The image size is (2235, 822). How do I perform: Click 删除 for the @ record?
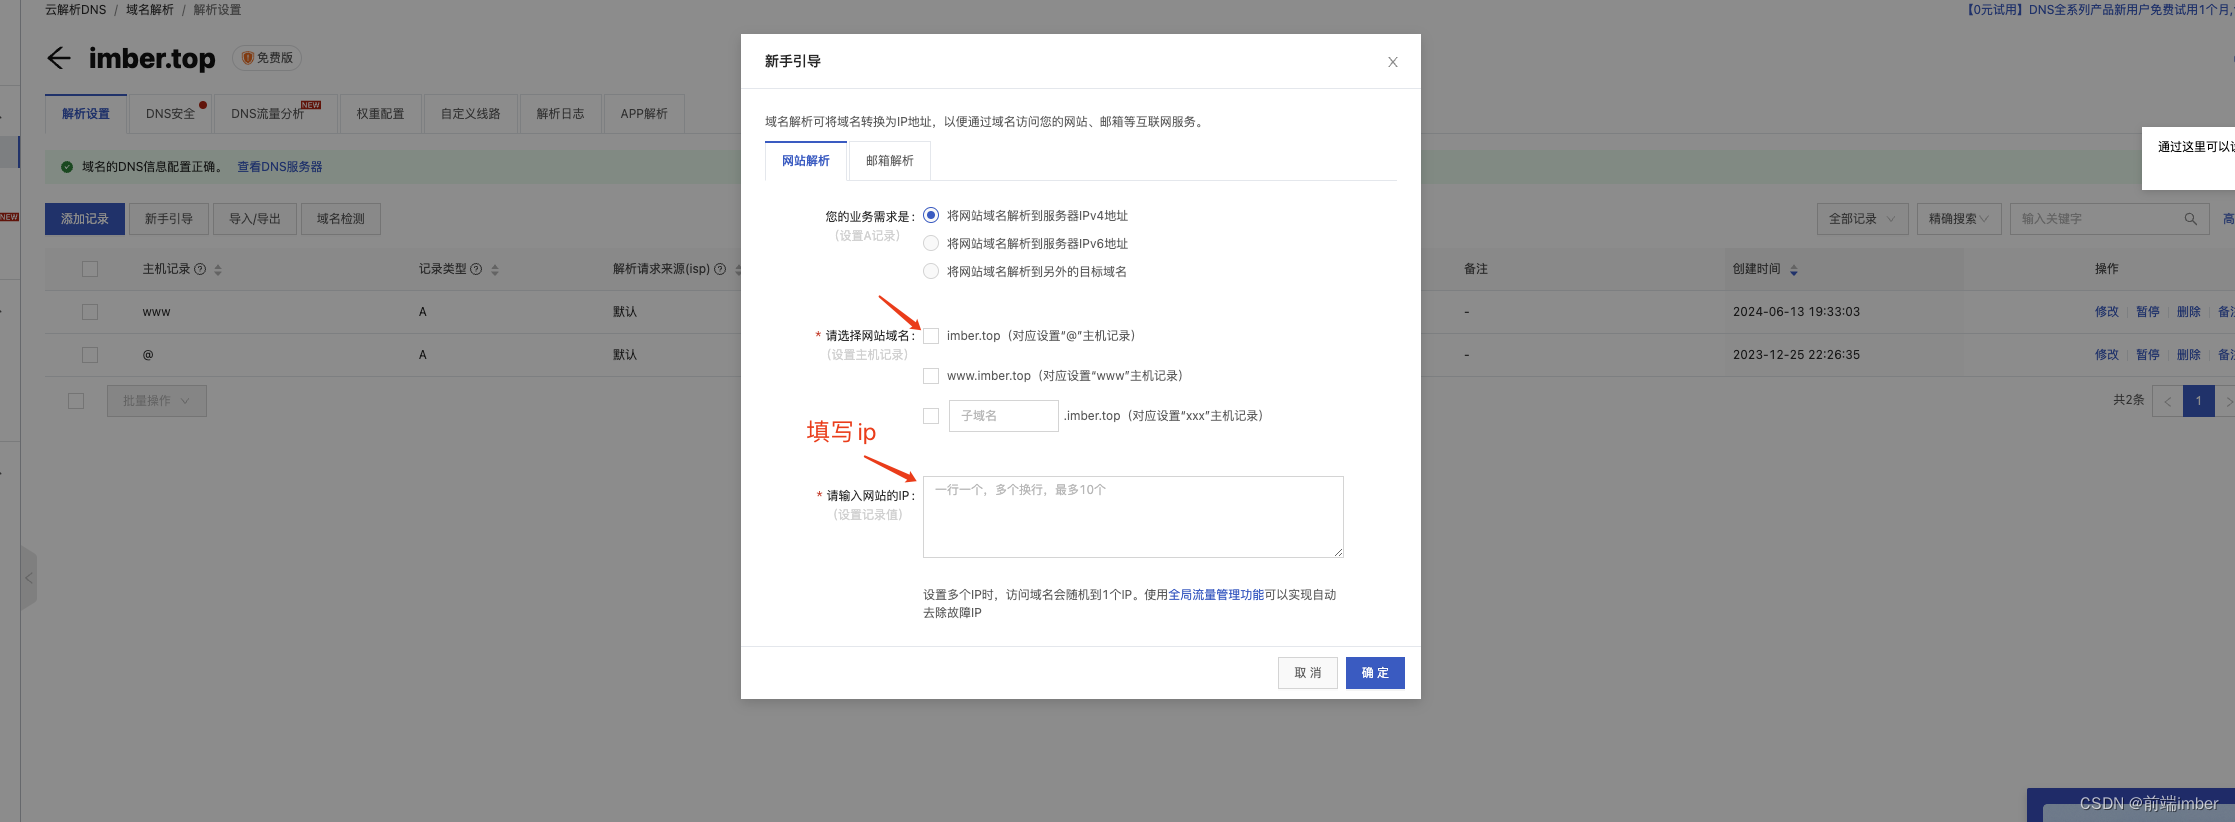(x=2189, y=355)
